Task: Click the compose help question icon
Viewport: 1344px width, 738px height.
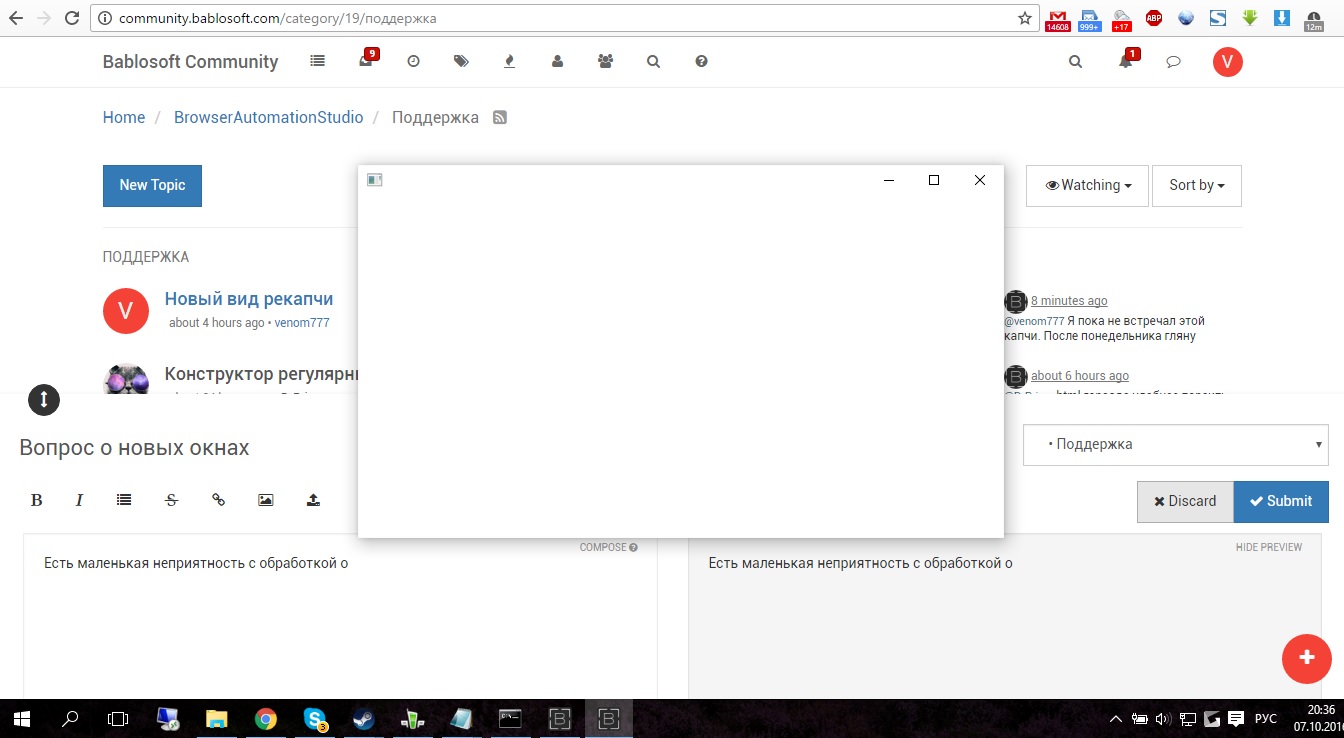Action: [x=634, y=547]
